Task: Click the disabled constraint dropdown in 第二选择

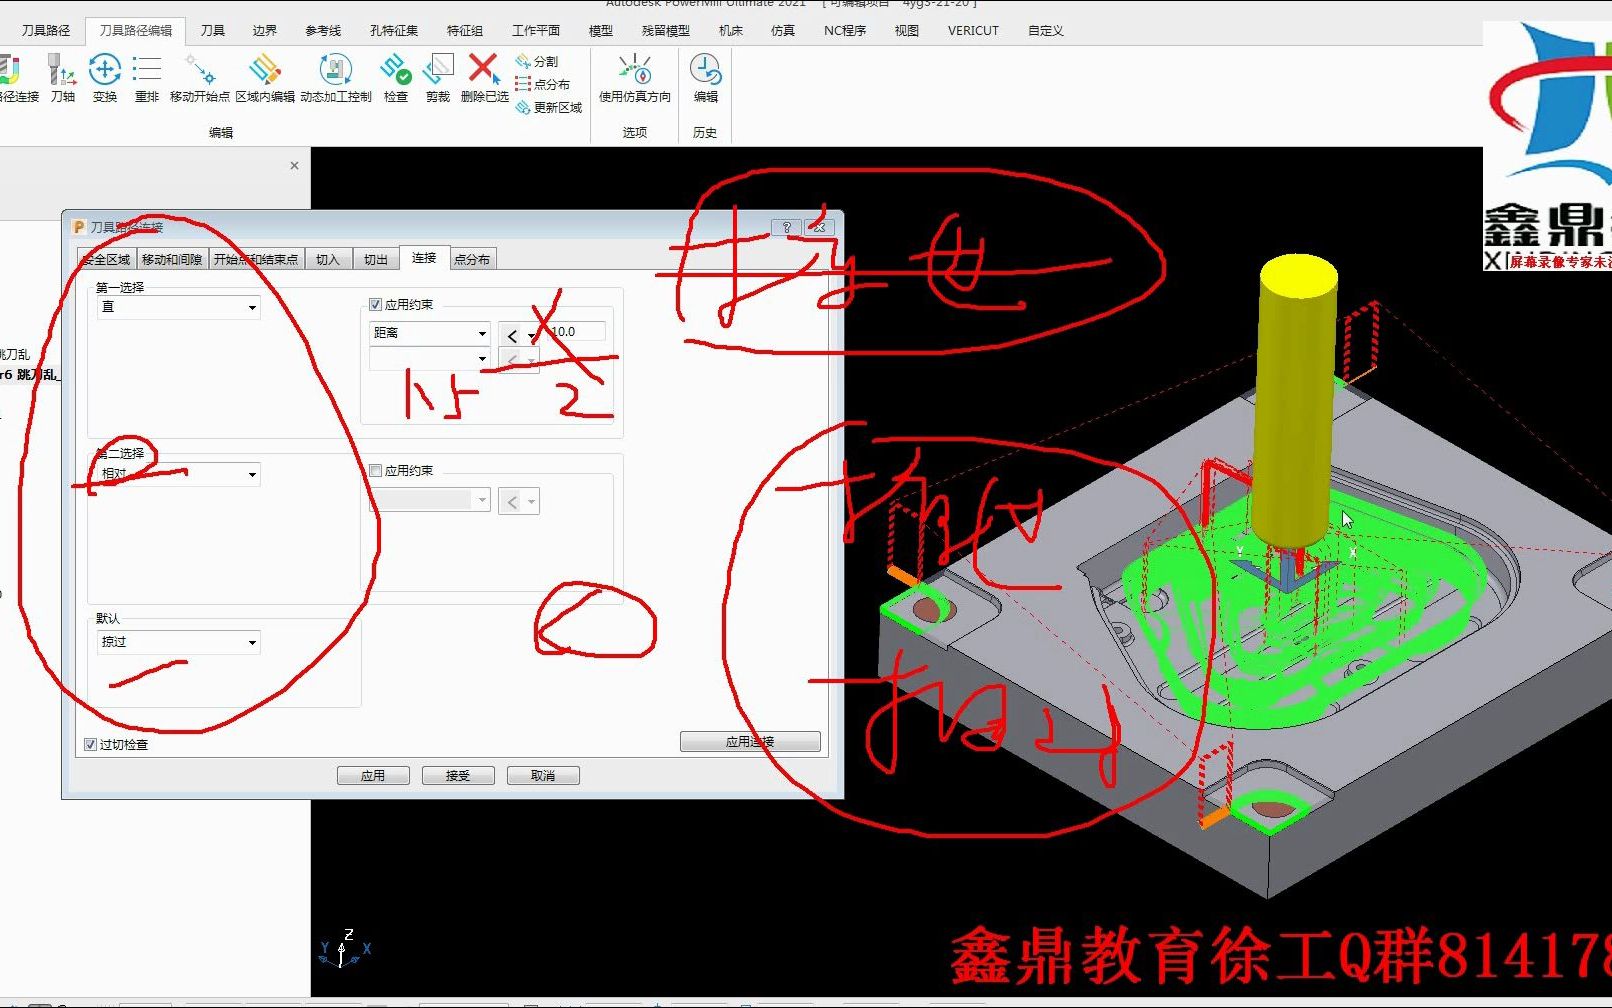Action: tap(430, 500)
